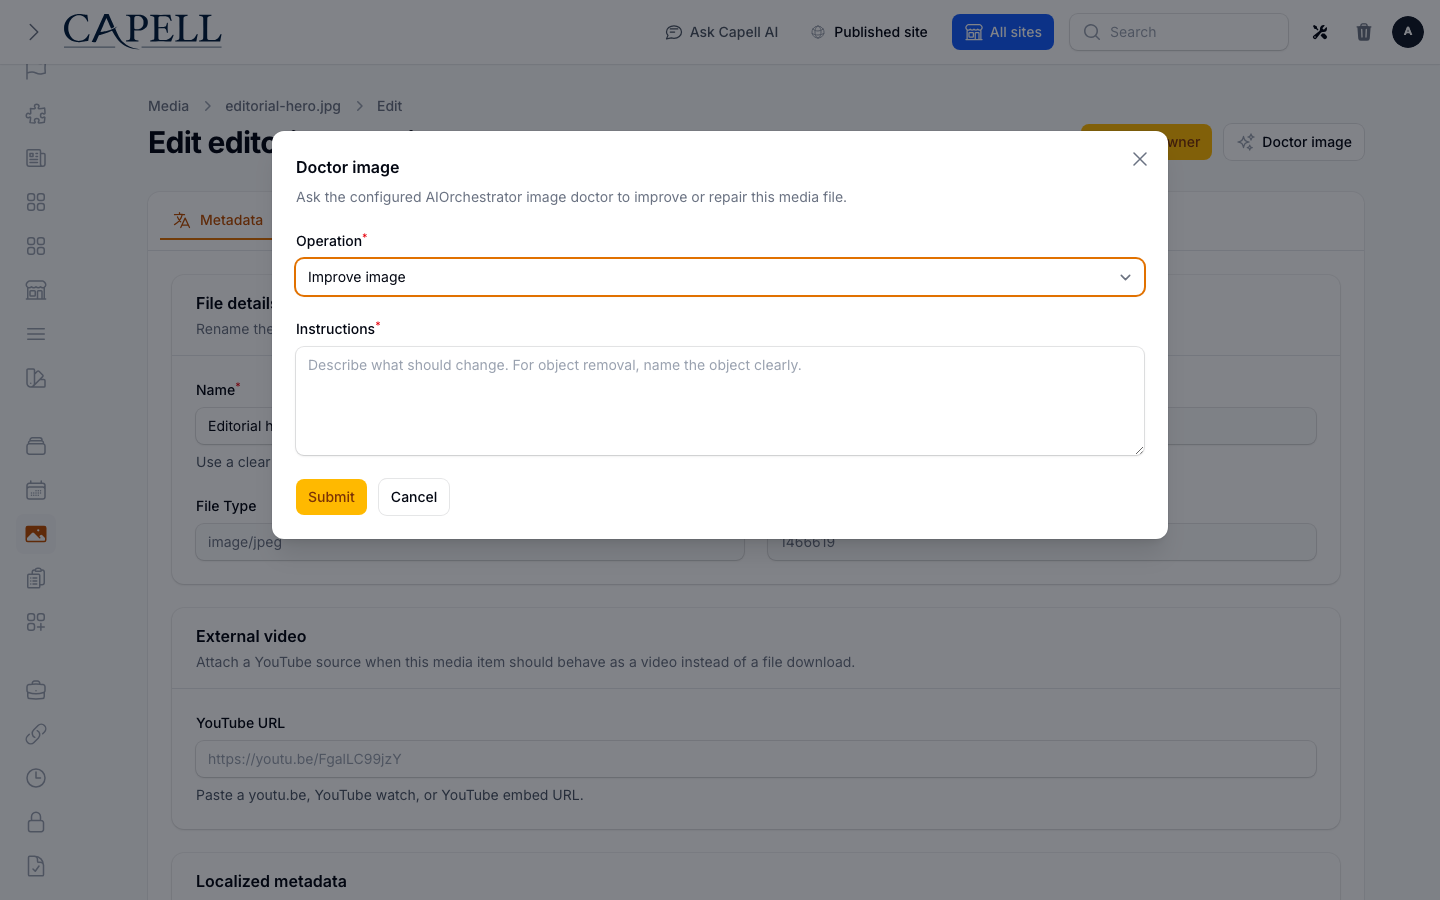This screenshot has width=1440, height=900.
Task: Click into the Instructions text area
Action: coord(720,401)
